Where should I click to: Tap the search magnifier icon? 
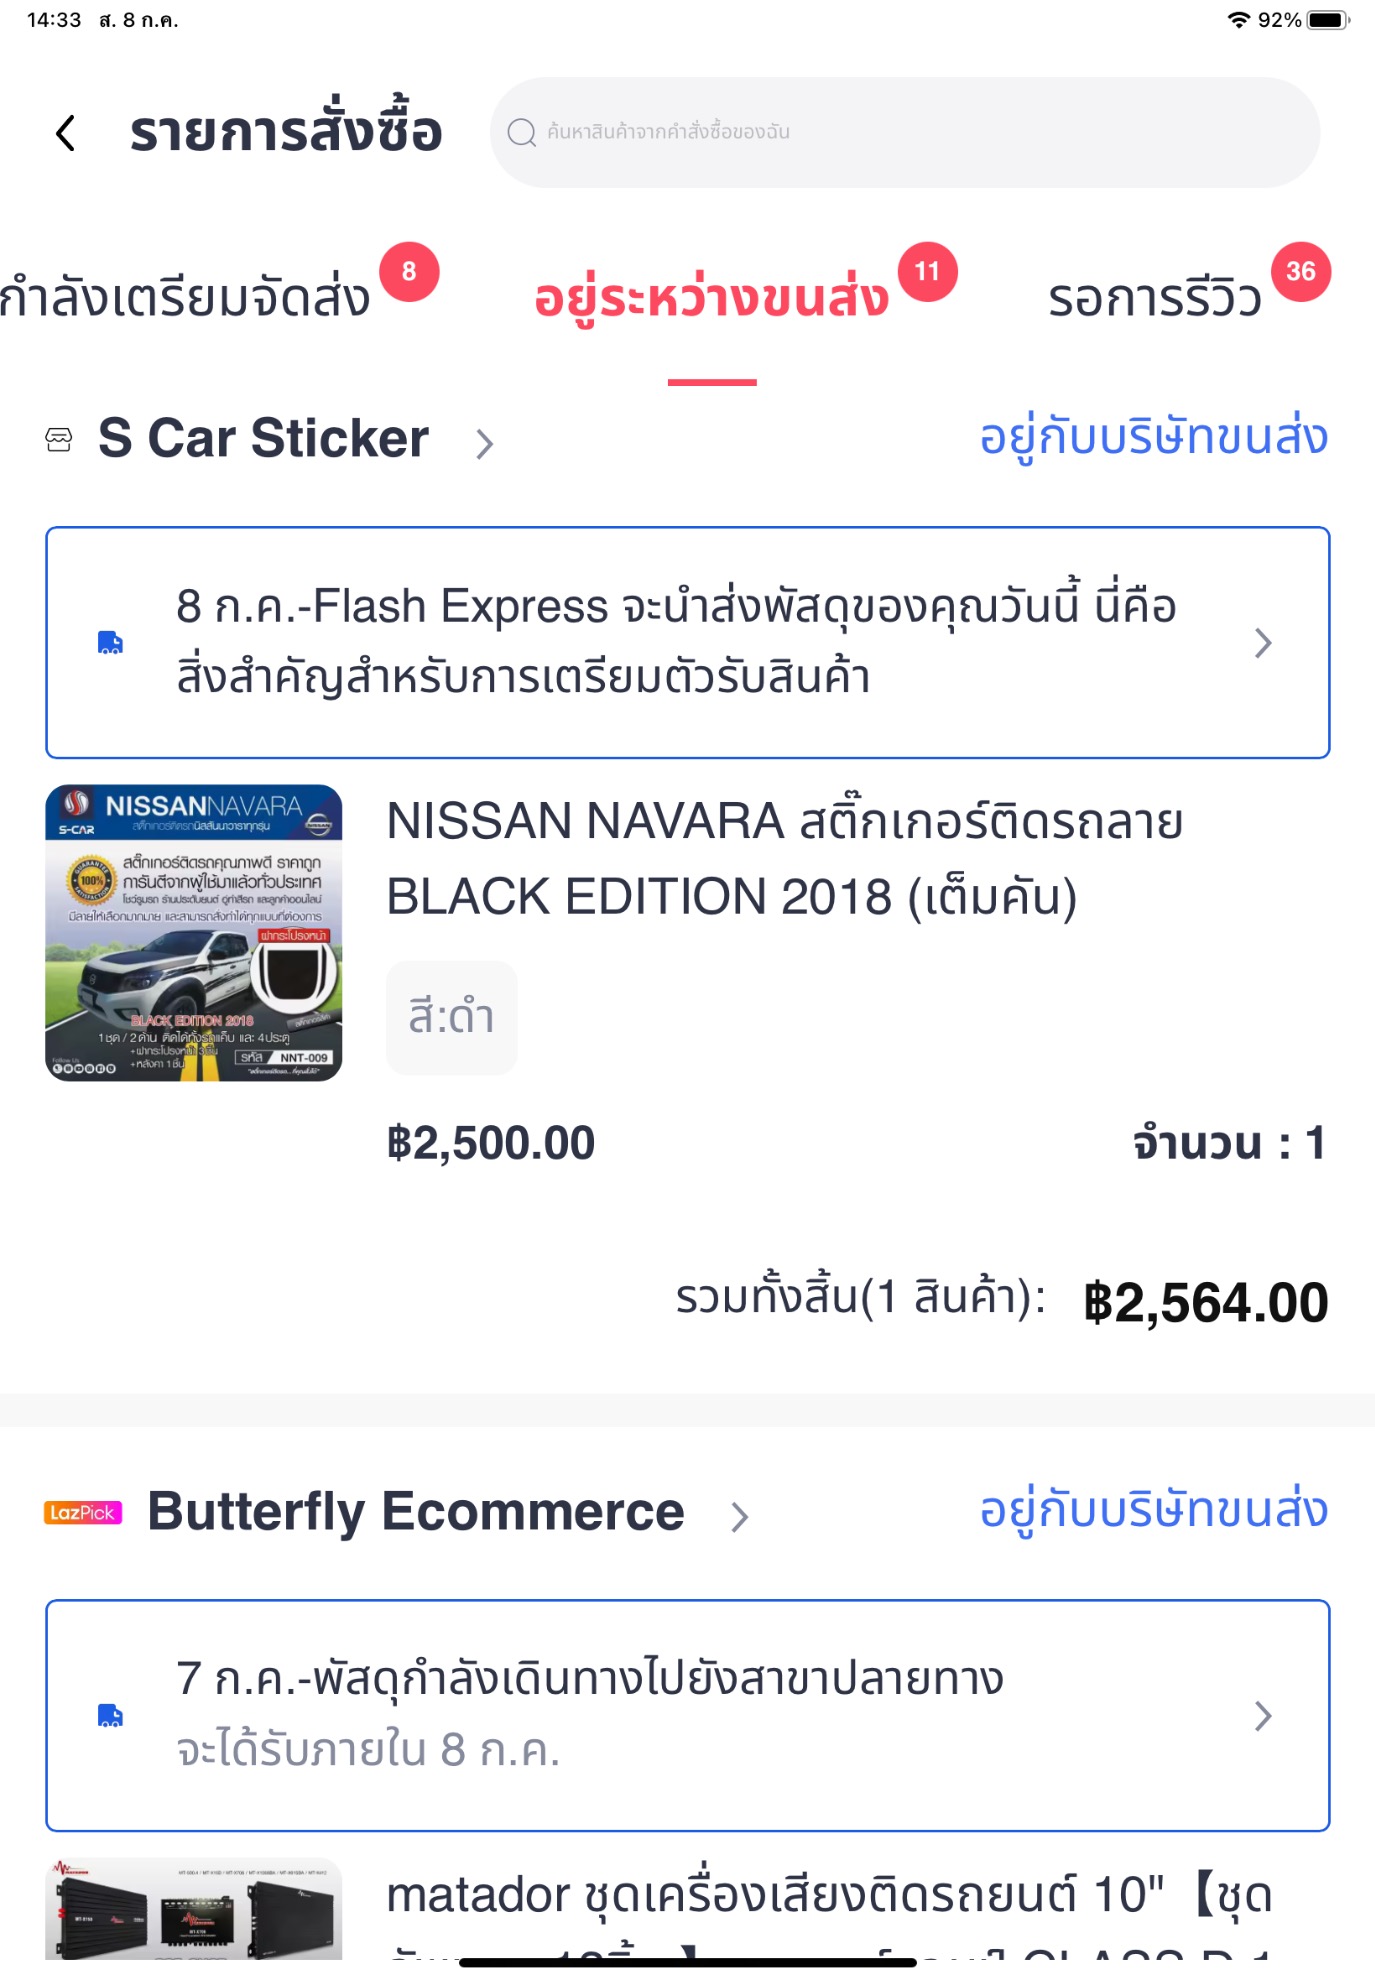click(521, 133)
